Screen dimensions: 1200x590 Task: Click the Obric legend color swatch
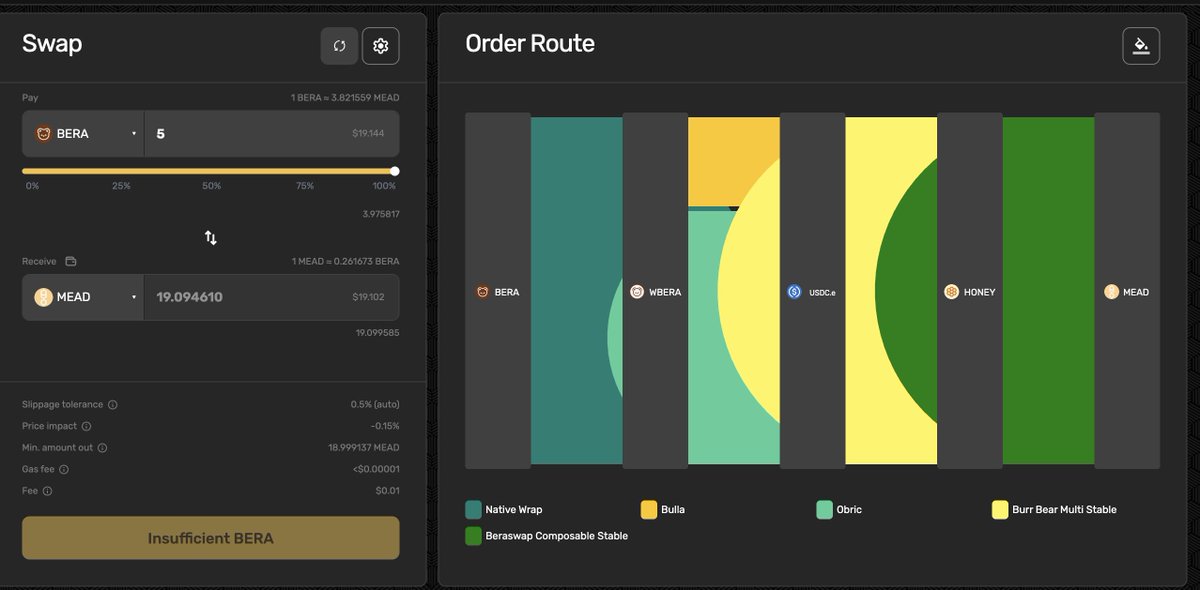pyautogui.click(x=824, y=510)
